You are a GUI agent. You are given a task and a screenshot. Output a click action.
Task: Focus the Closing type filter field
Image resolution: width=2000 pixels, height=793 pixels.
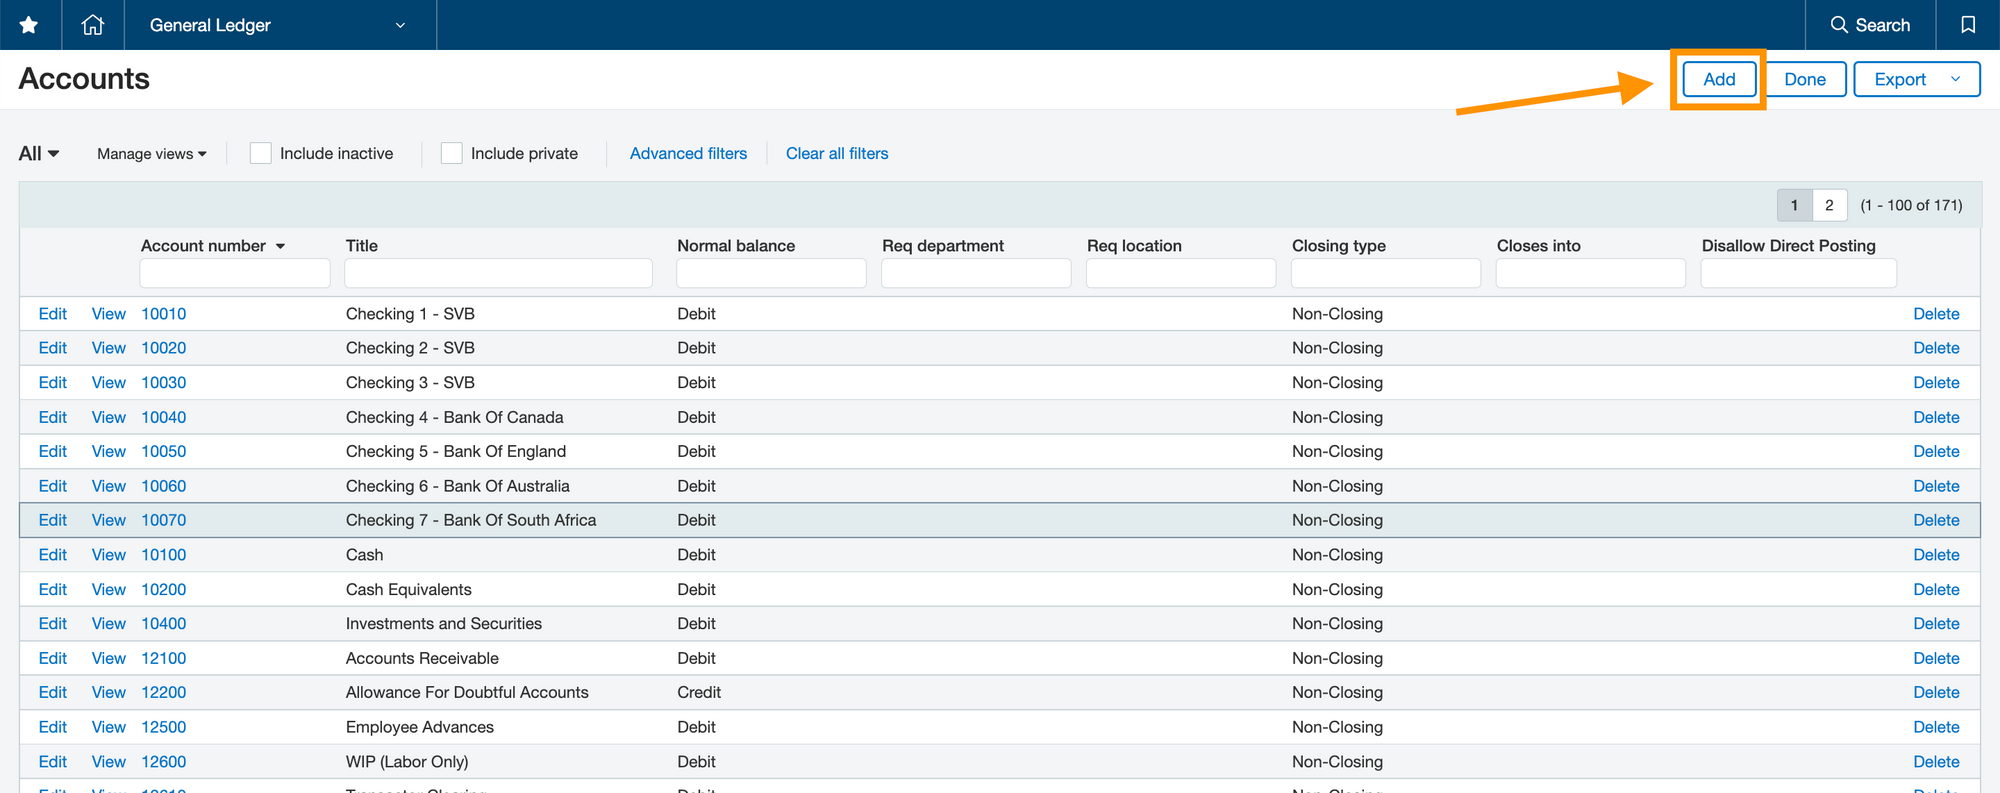click(x=1386, y=273)
